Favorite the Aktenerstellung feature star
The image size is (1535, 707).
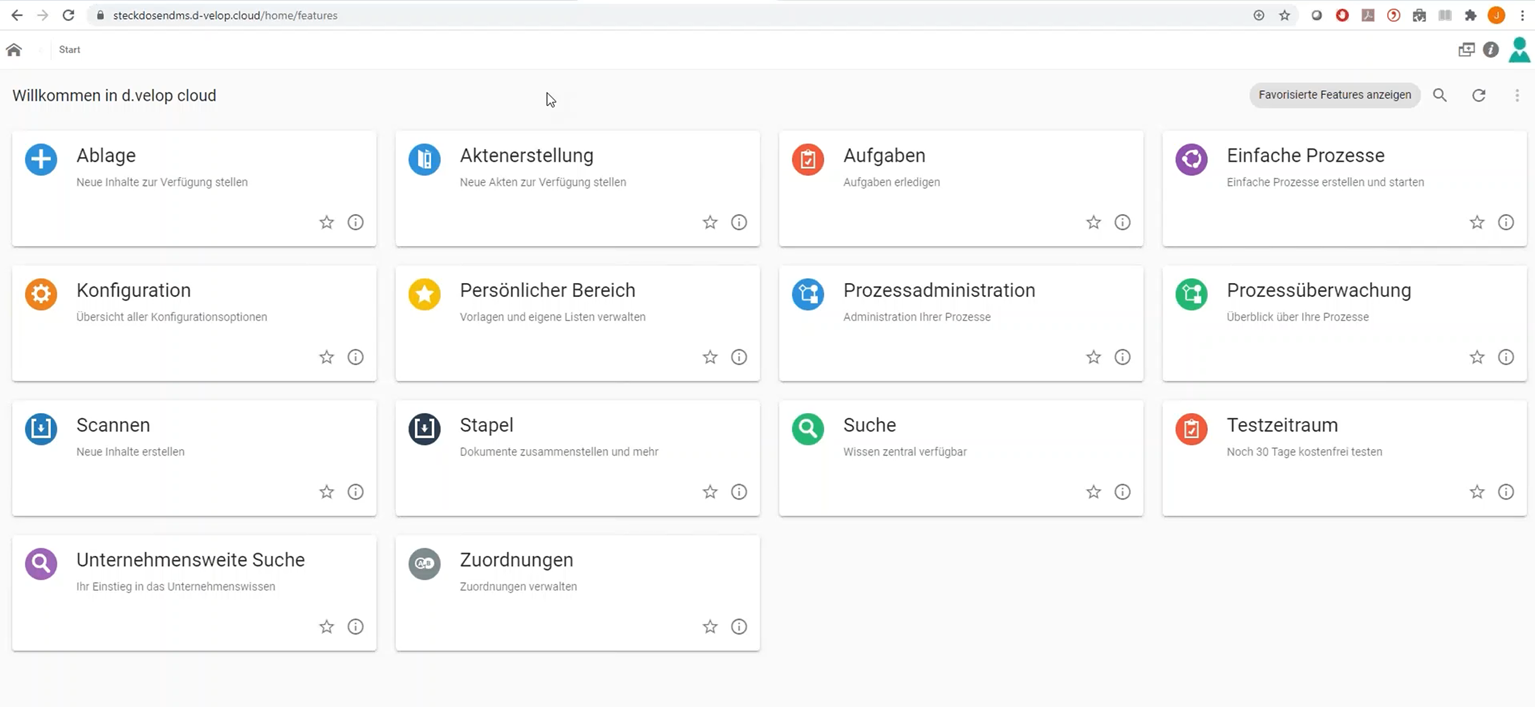[710, 222]
